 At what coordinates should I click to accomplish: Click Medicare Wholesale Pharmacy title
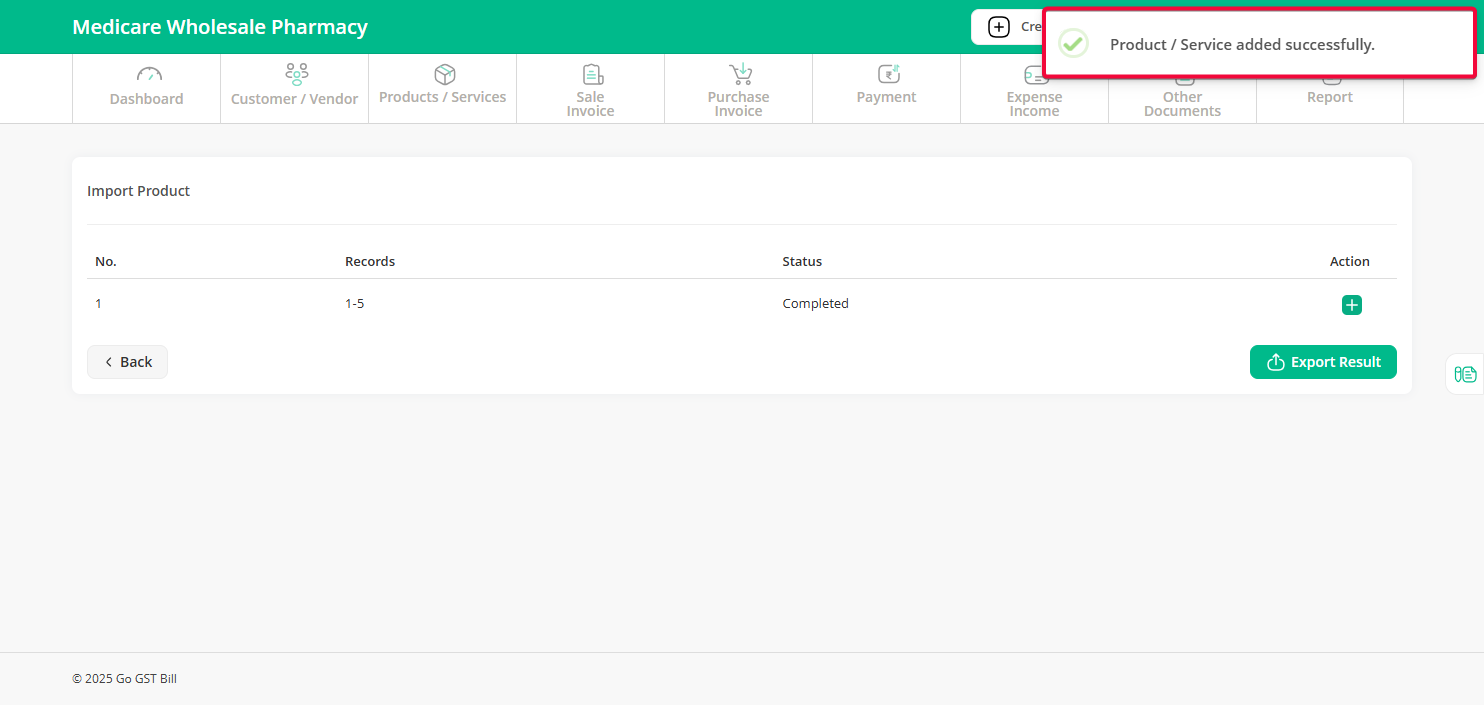click(220, 27)
